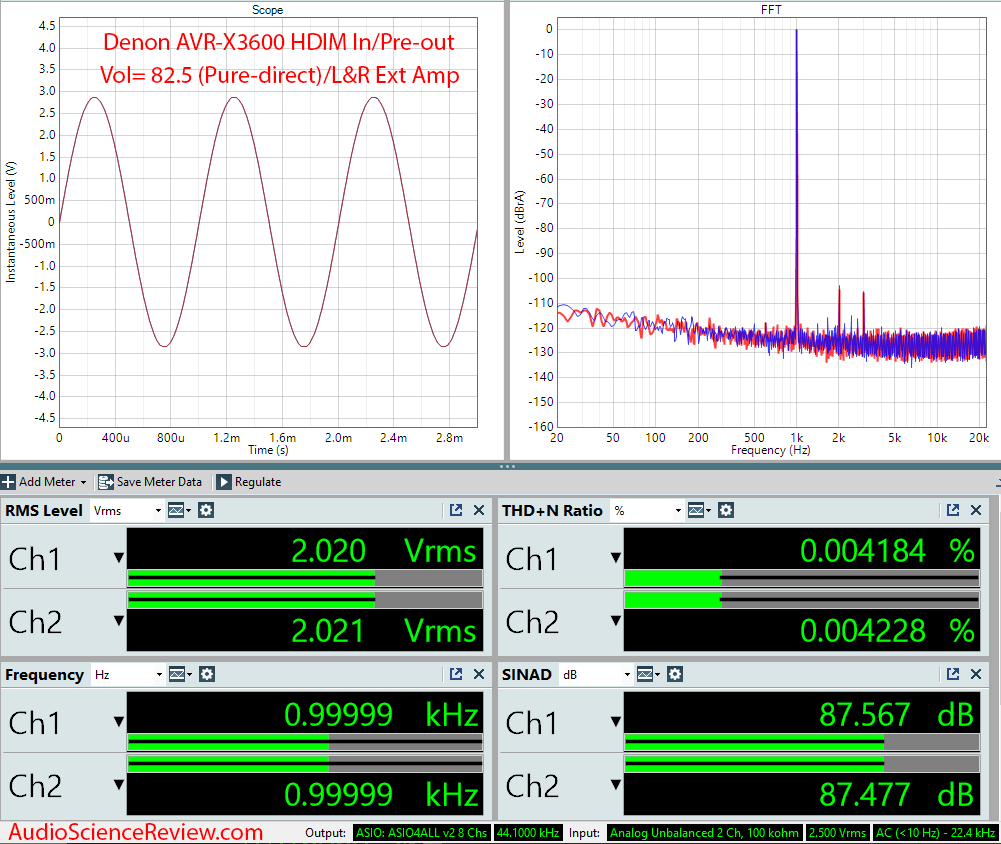1001x844 pixels.
Task: Expand the Frequency Ch2 arrow
Action: click(119, 784)
